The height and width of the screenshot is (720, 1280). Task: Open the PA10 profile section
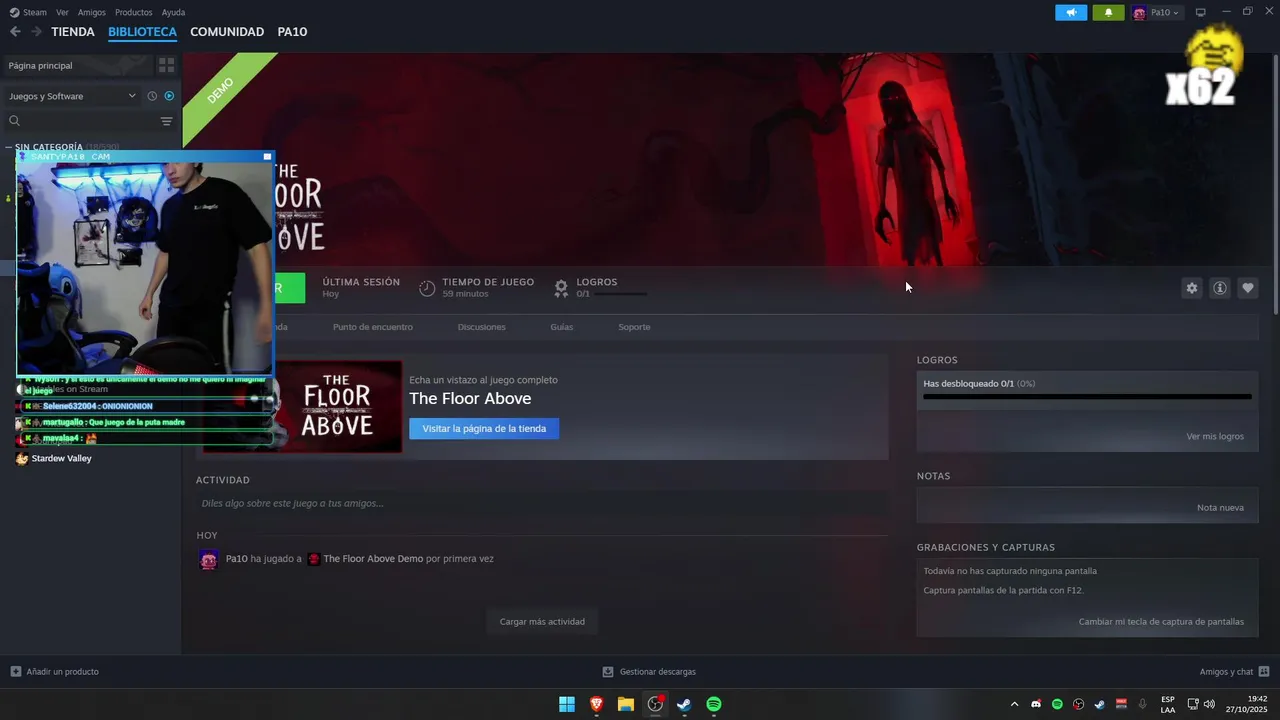(292, 32)
